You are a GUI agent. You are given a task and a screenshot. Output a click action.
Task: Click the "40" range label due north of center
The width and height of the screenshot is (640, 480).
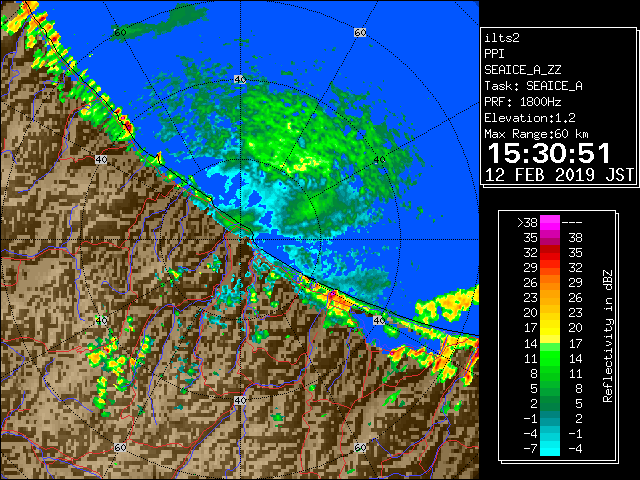pos(240,79)
